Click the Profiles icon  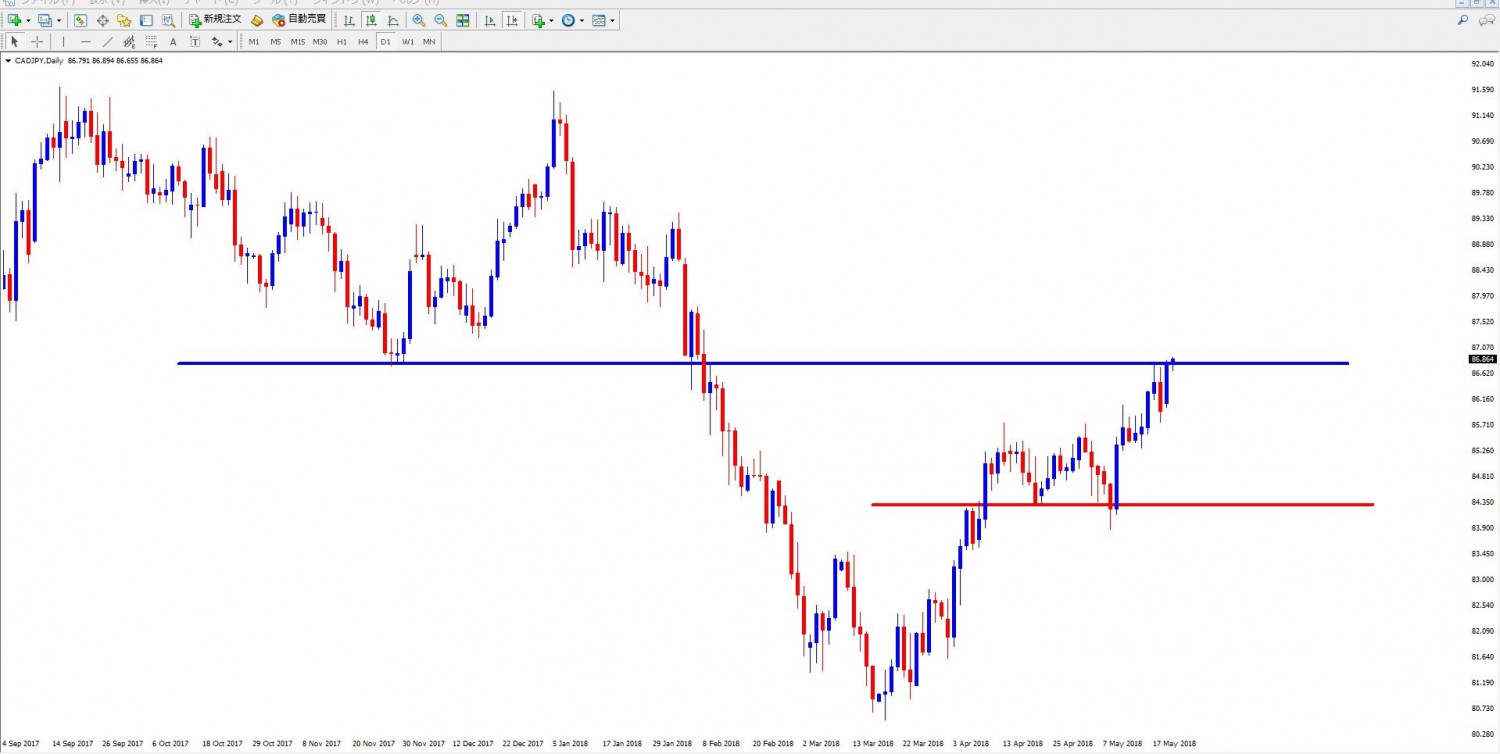[x=44, y=20]
